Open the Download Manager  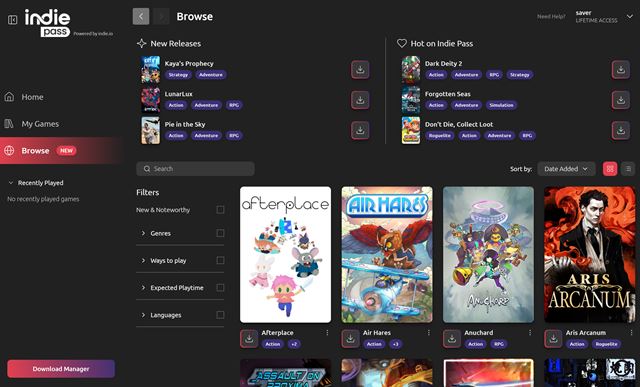coord(61,369)
